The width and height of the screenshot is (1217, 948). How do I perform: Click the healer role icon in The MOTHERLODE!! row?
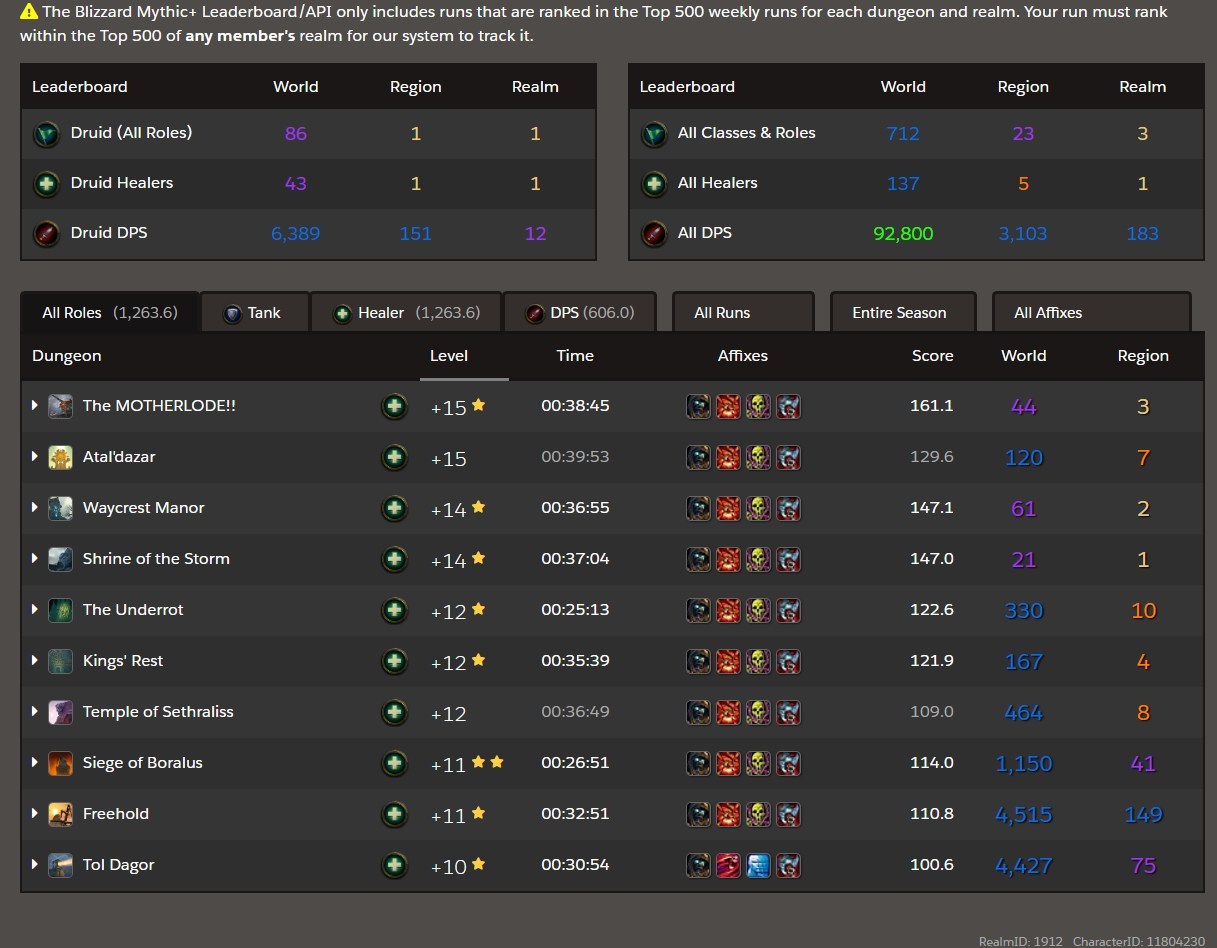click(x=395, y=407)
